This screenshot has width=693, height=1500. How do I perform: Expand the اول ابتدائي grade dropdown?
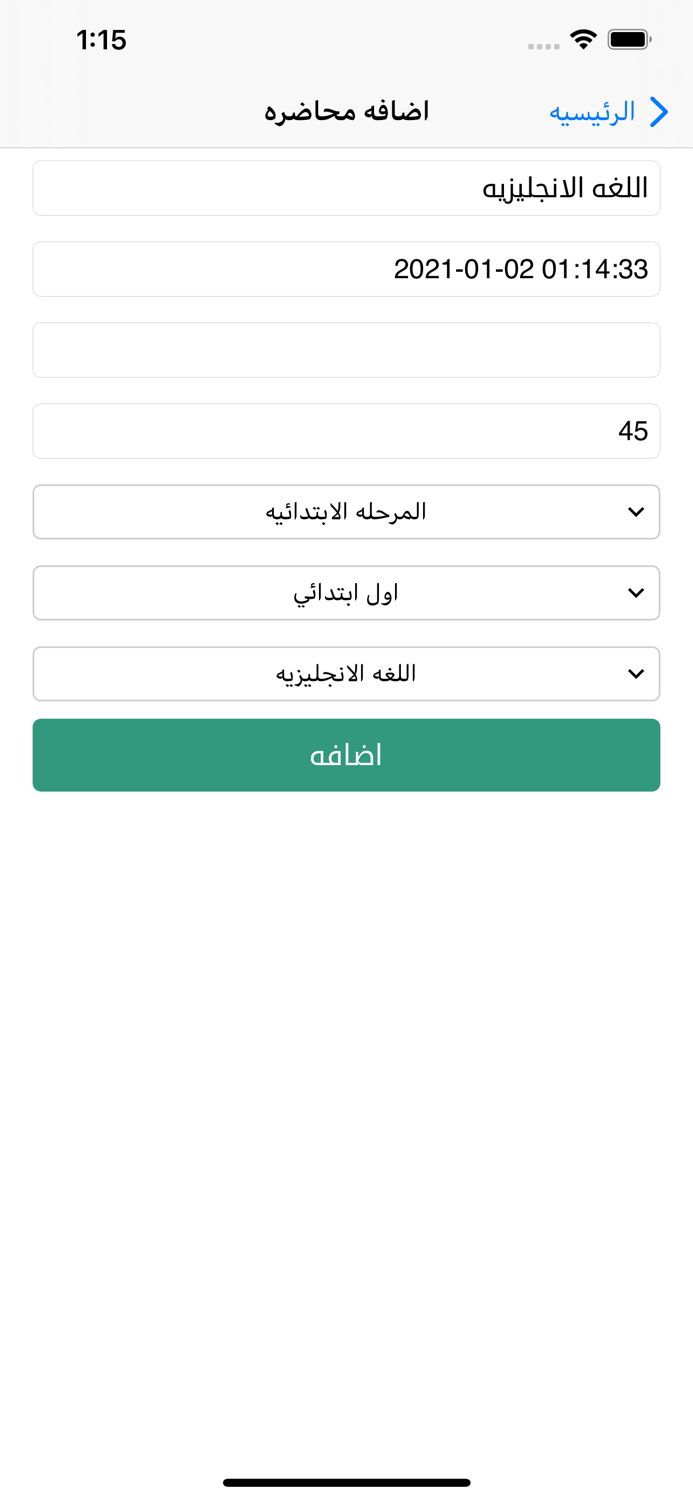346,593
